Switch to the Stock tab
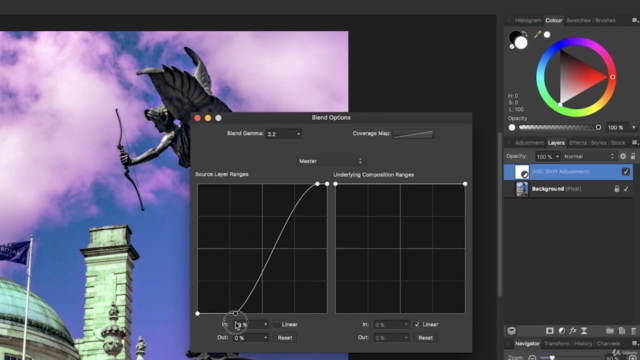This screenshot has width=640, height=360. tap(618, 143)
